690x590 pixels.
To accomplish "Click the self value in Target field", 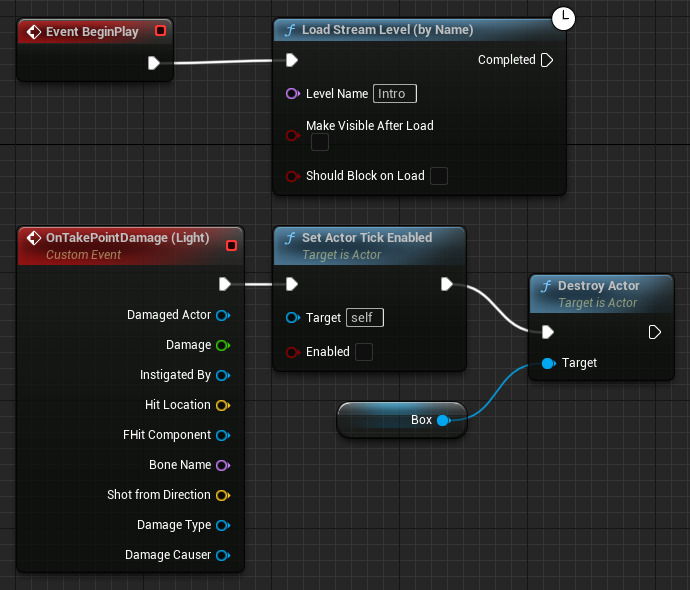I will [x=365, y=318].
